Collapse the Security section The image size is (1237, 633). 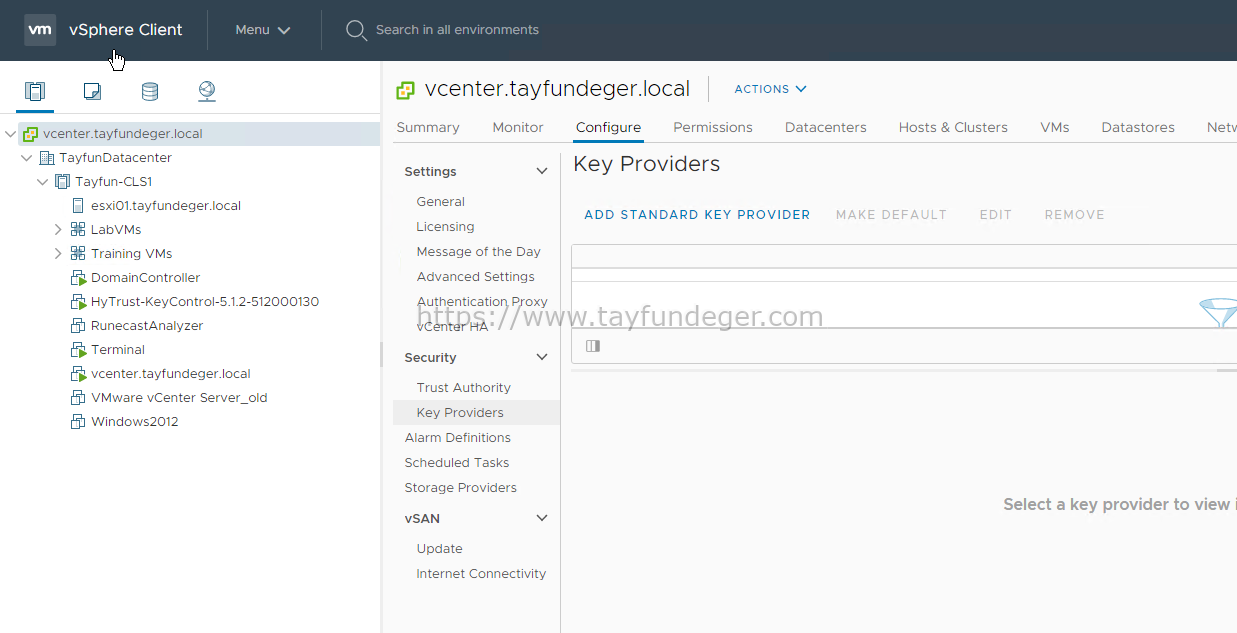point(542,358)
